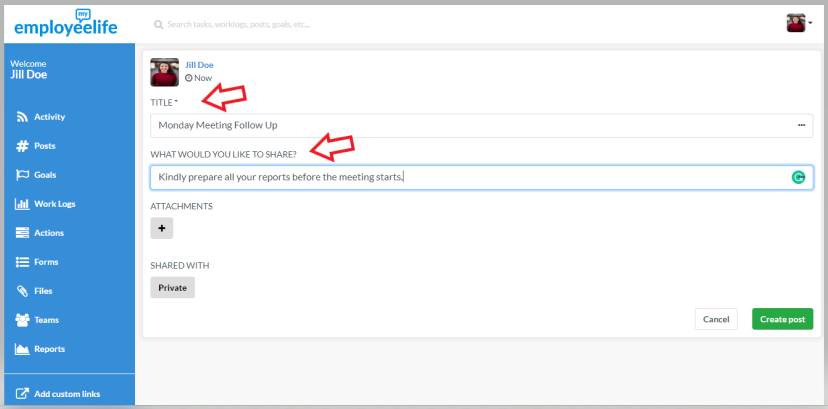Viewport: 828px width, 409px height.
Task: Click the Files paperclip icon
Action: [22, 291]
